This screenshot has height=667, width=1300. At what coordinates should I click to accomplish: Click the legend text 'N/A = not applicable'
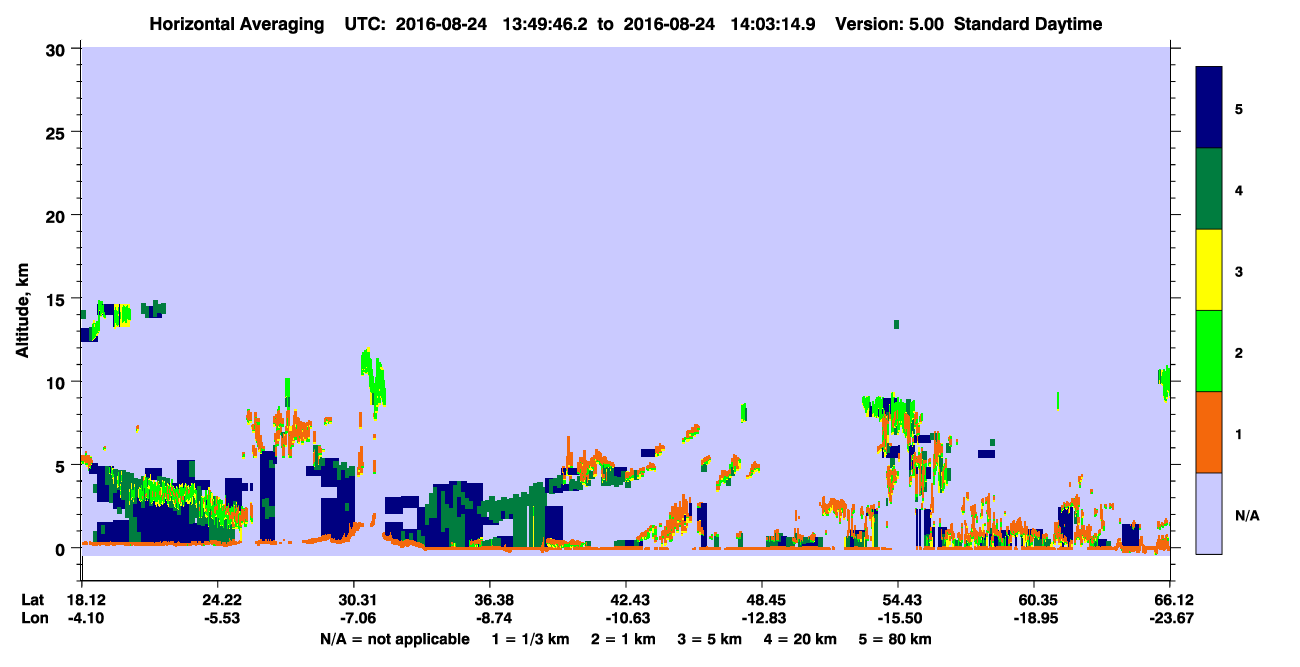394,639
